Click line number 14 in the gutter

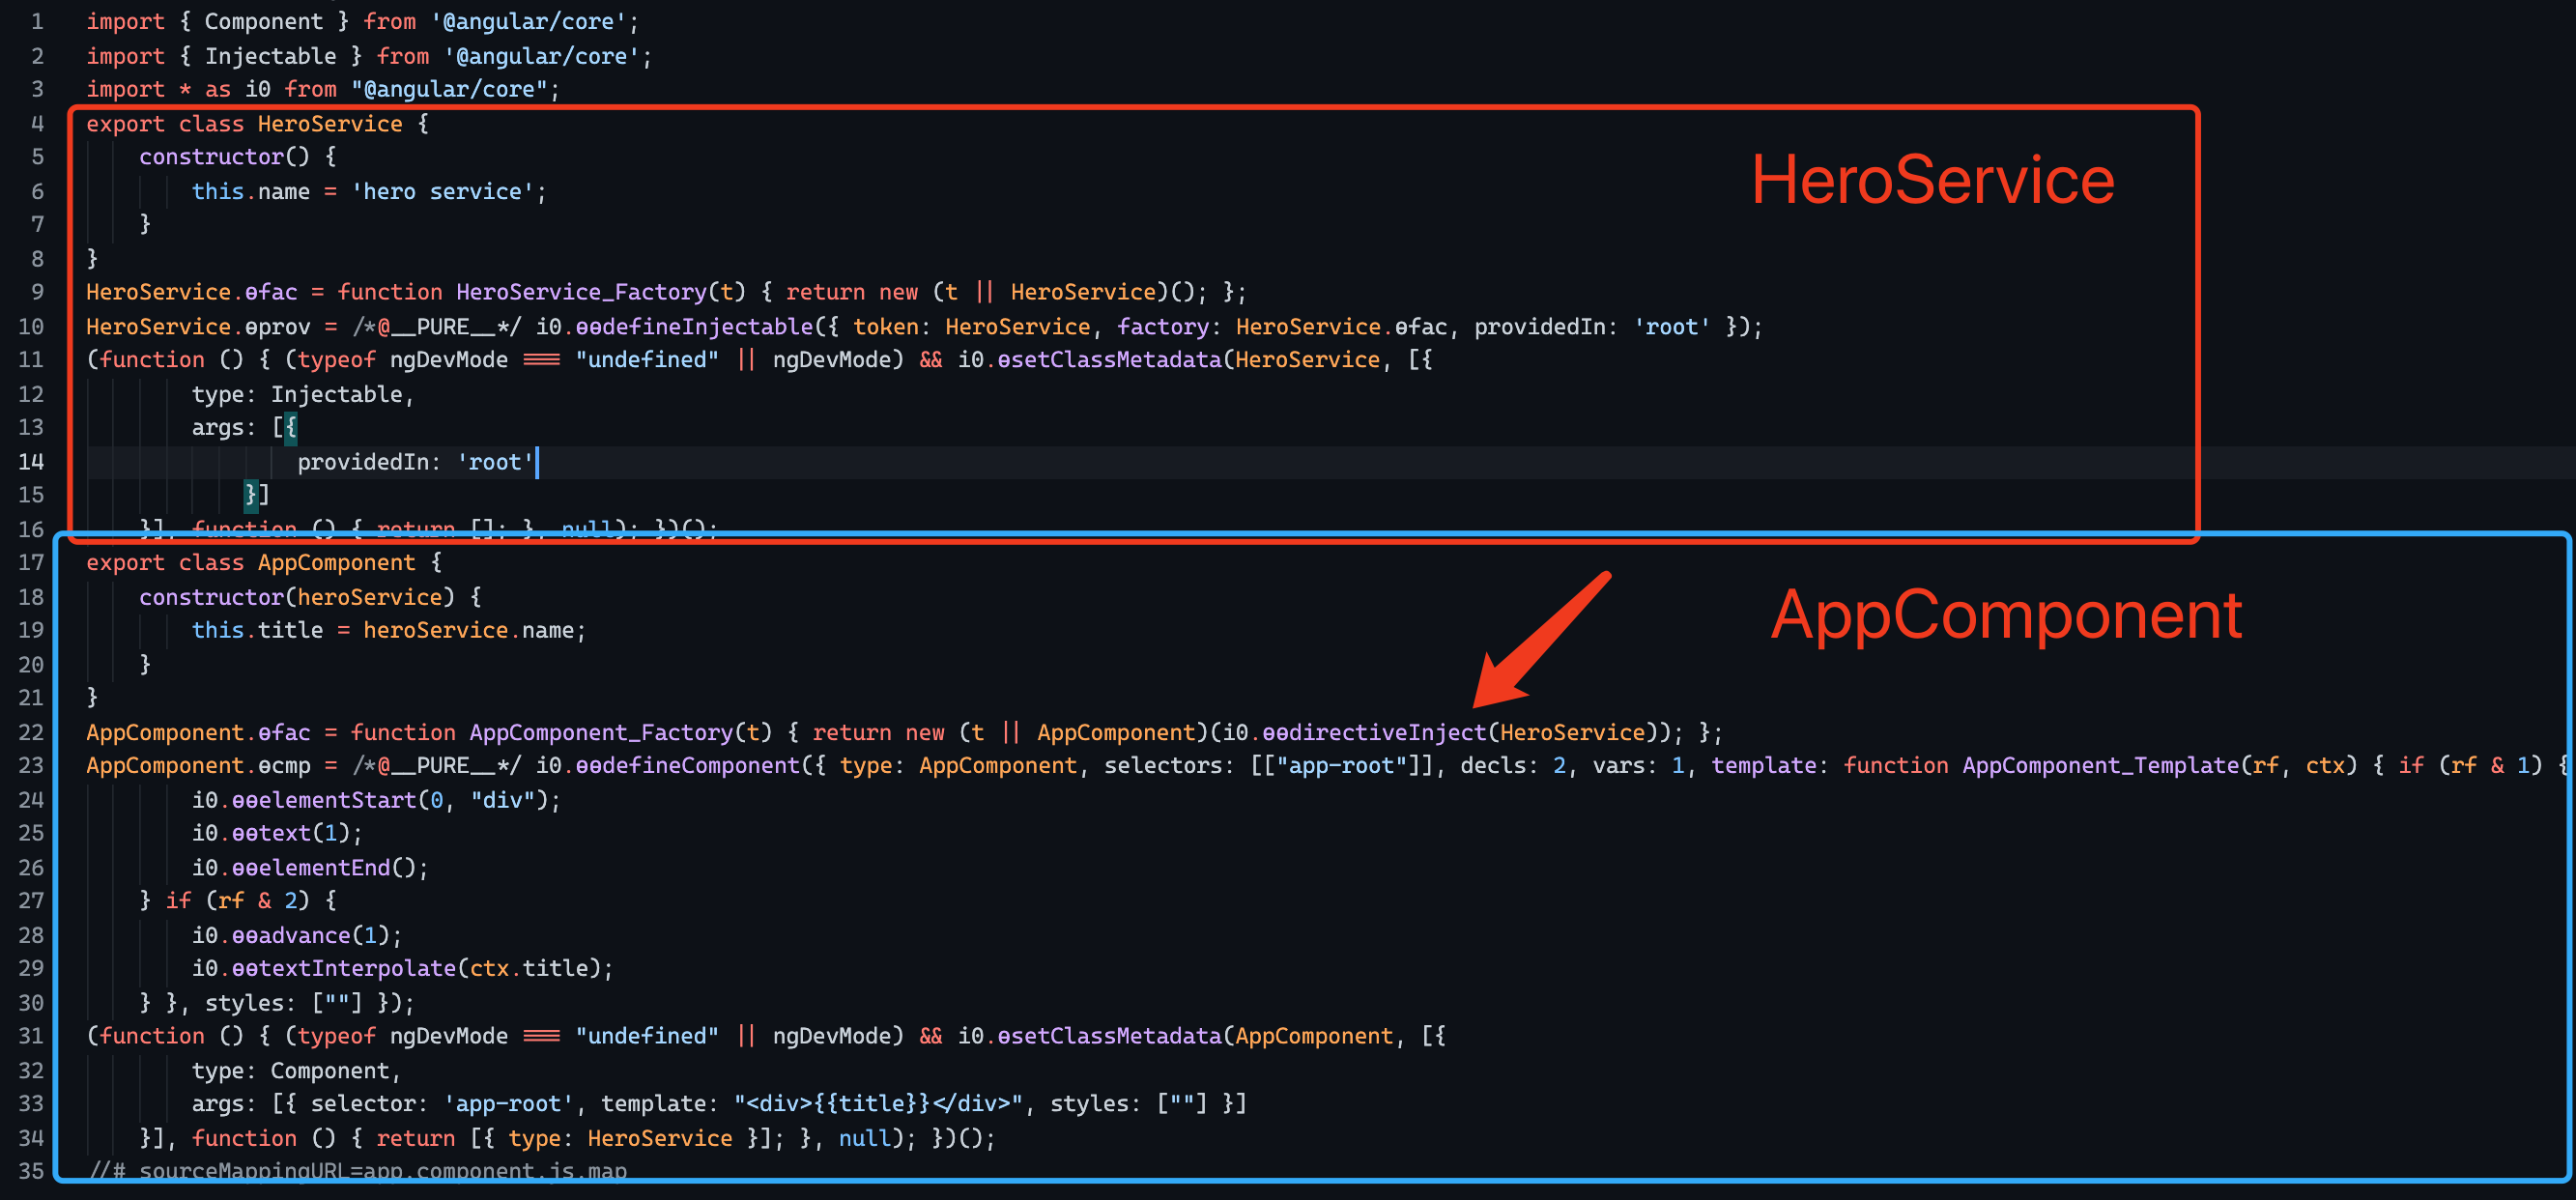(x=31, y=462)
